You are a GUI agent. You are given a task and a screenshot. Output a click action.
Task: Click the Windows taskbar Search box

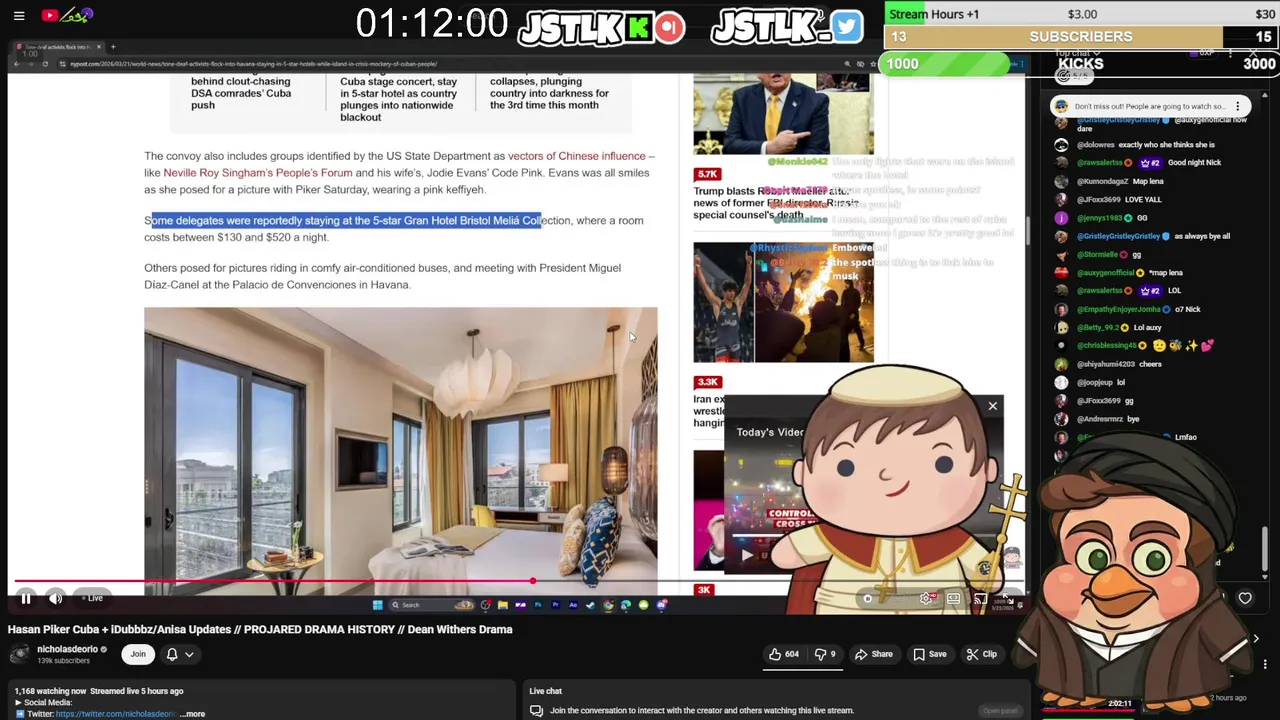pos(432,605)
